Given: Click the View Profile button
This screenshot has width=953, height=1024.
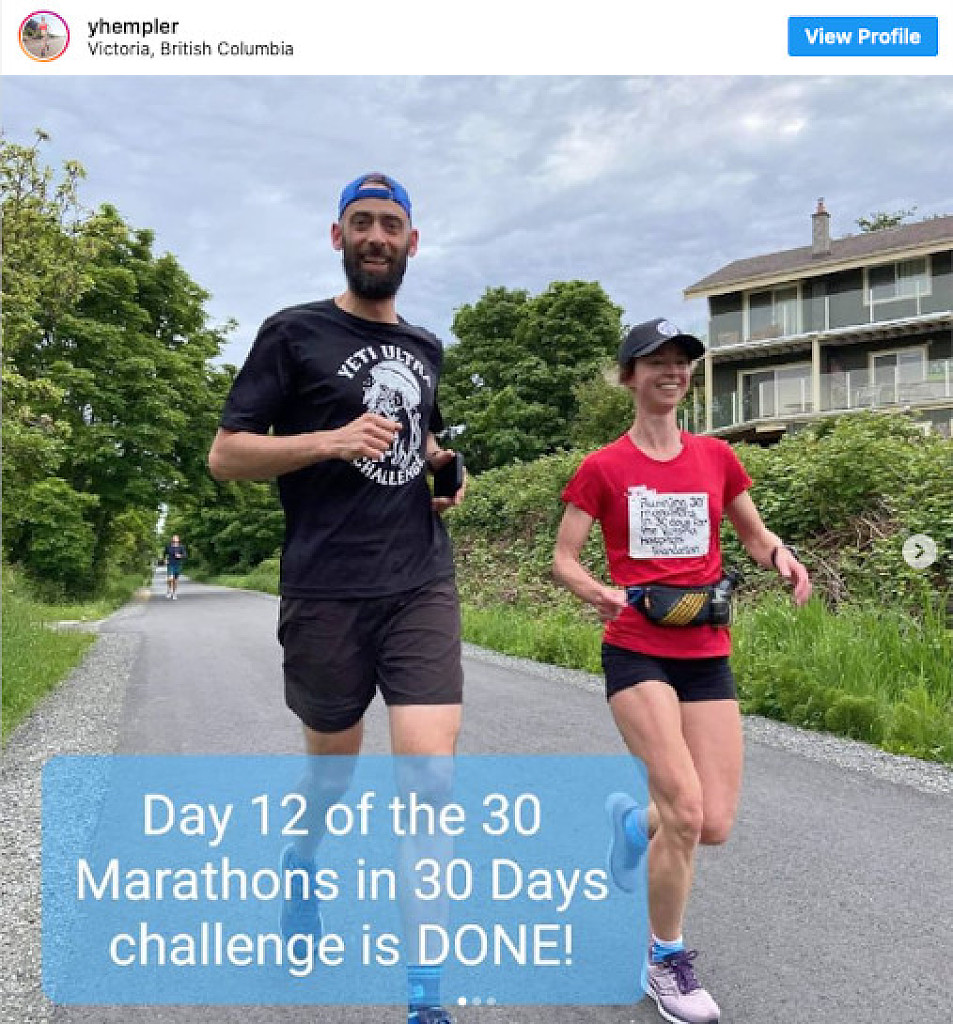Looking at the screenshot, I should 862,36.
